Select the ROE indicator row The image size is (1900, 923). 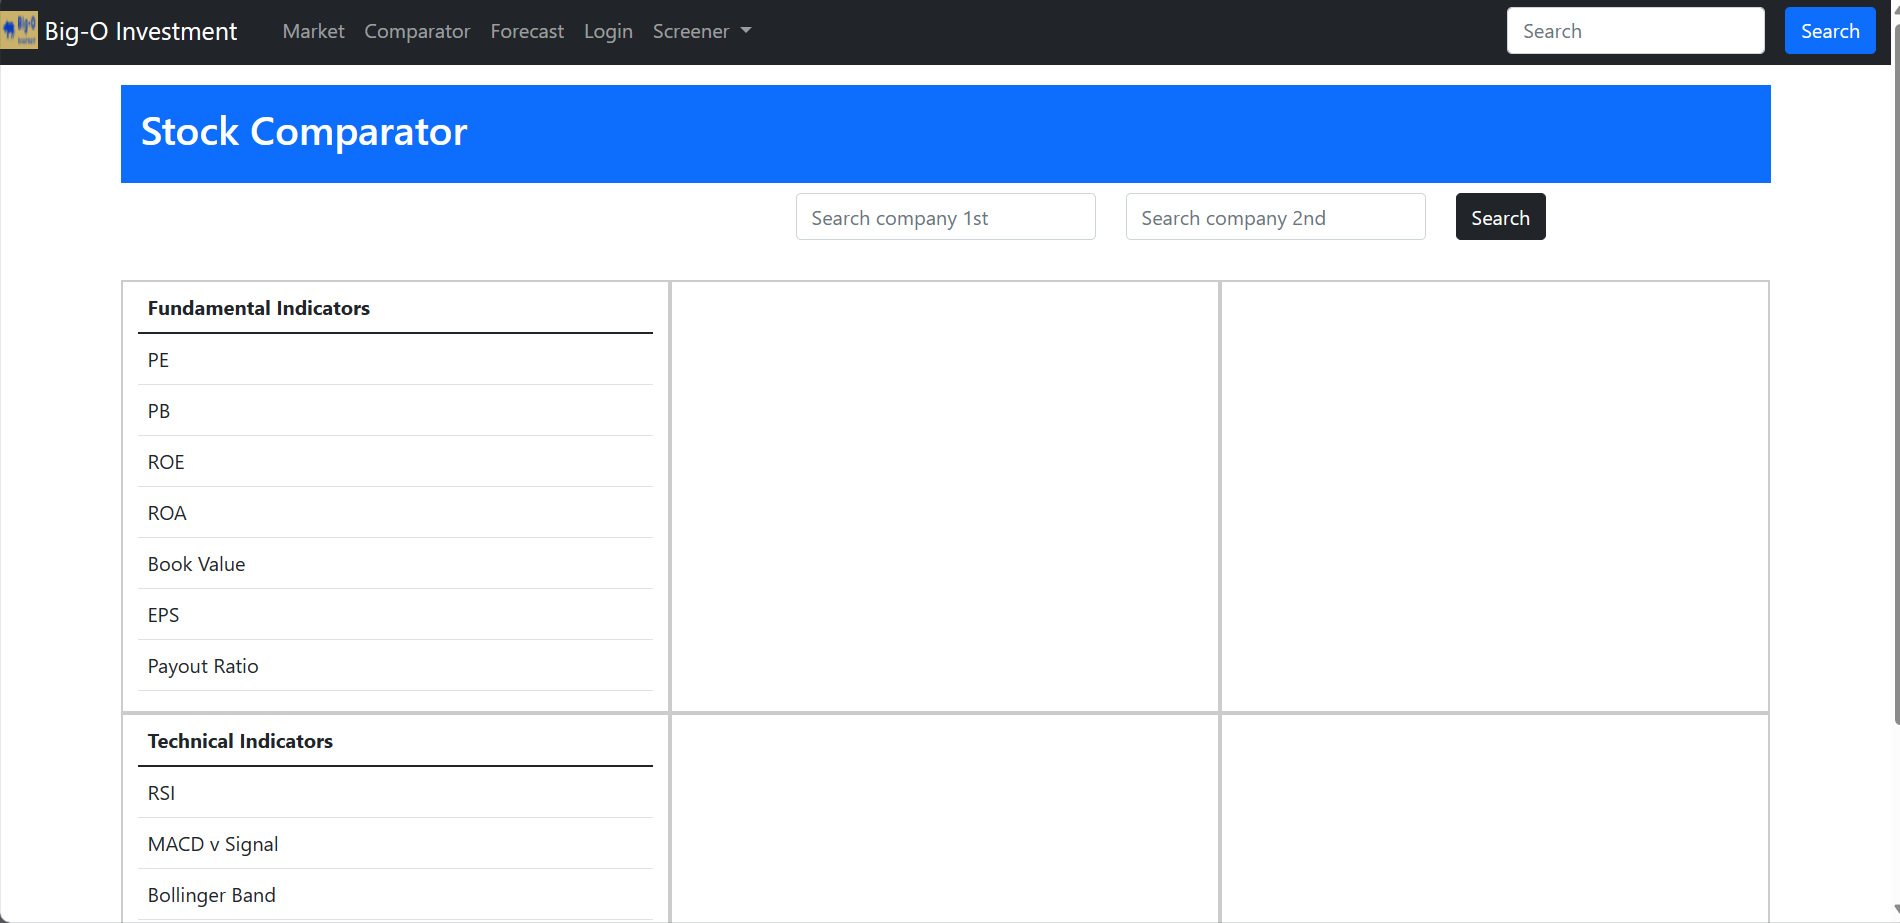click(395, 462)
